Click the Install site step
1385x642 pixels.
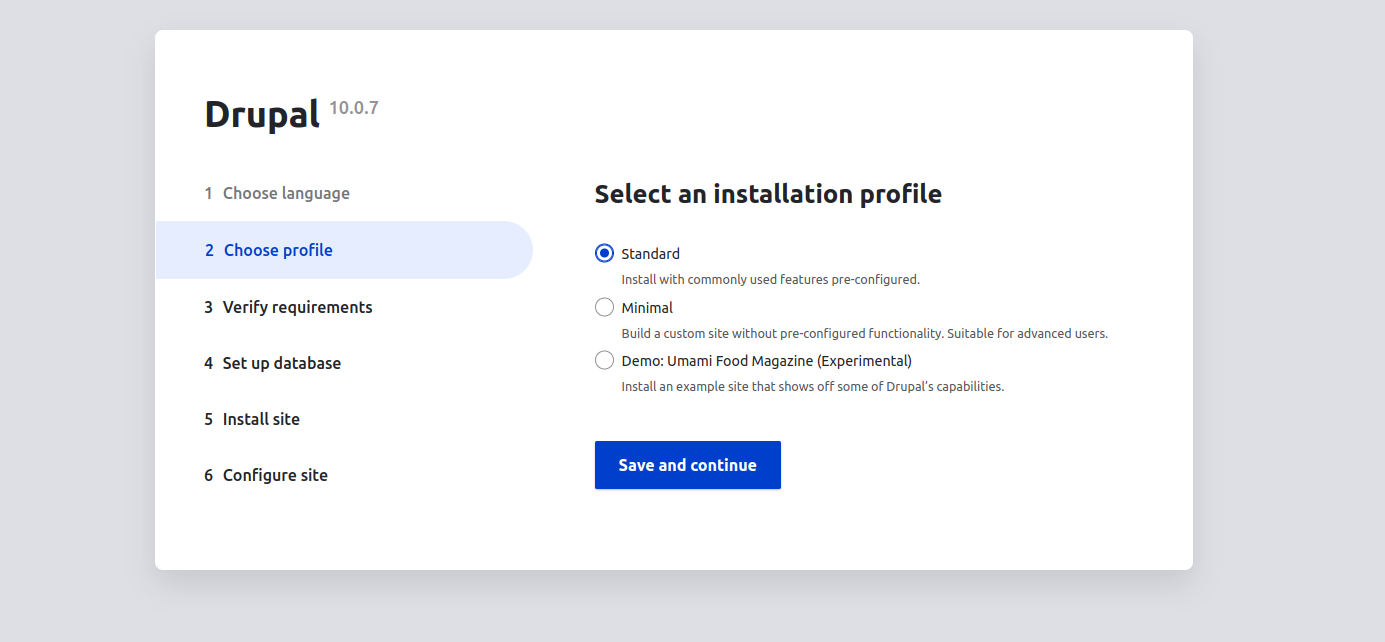[x=261, y=419]
